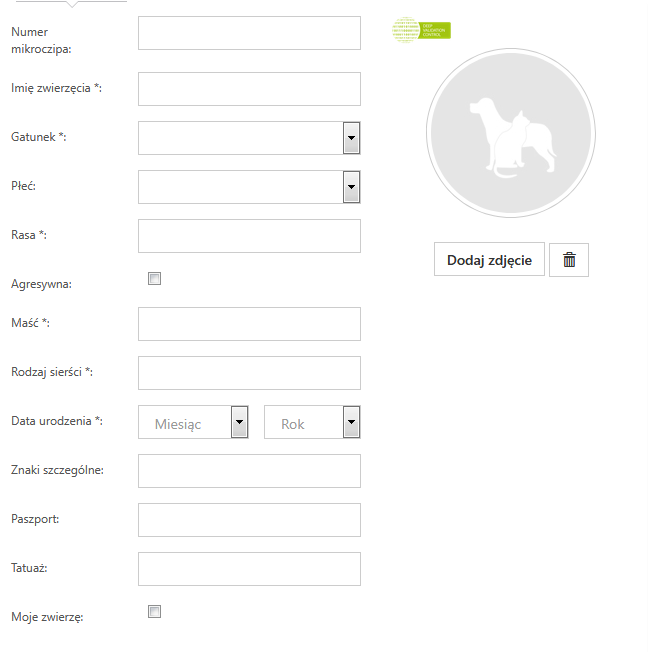662x652 pixels.
Task: Enable the Moje zwierzę checkbox
Action: coord(154,612)
